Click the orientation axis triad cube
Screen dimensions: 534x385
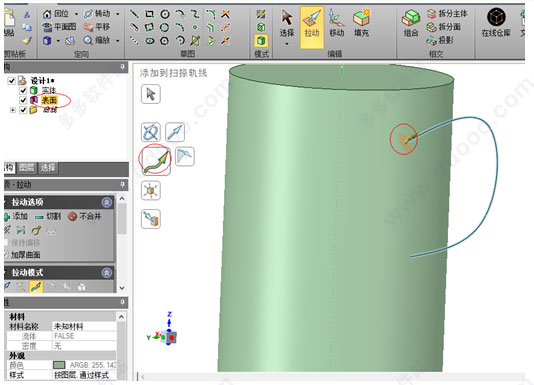click(170, 337)
